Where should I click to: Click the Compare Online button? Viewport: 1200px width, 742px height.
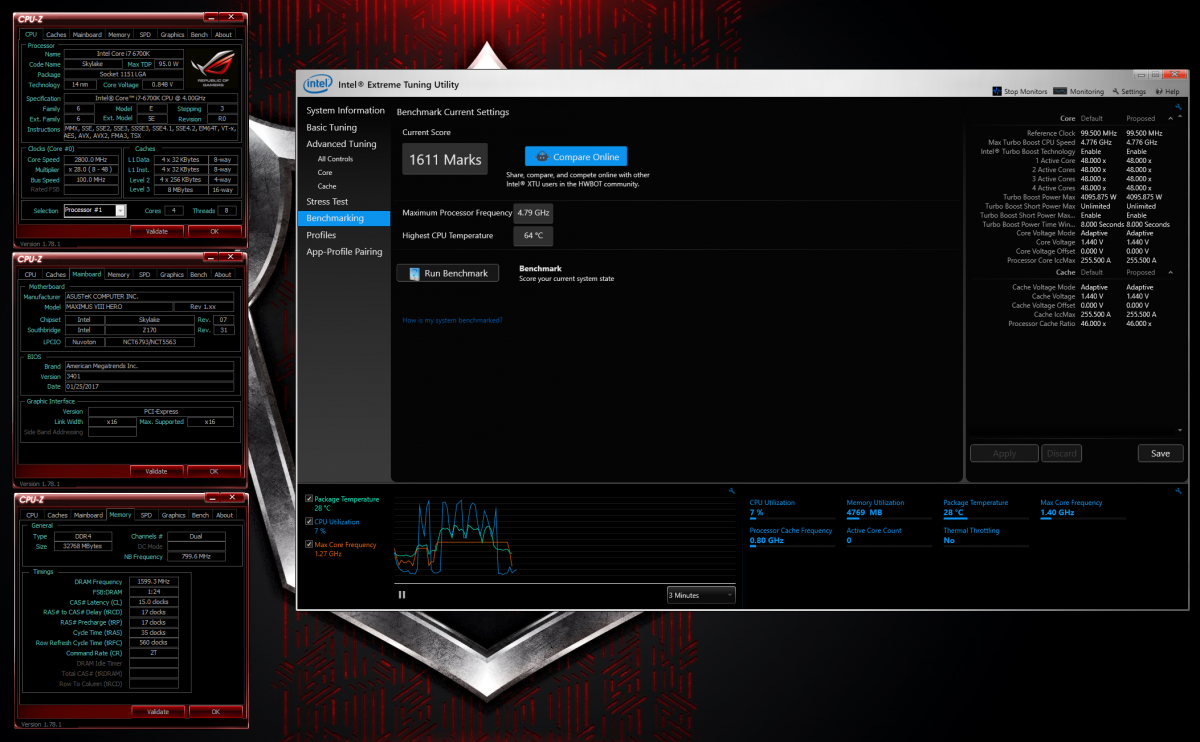click(576, 157)
